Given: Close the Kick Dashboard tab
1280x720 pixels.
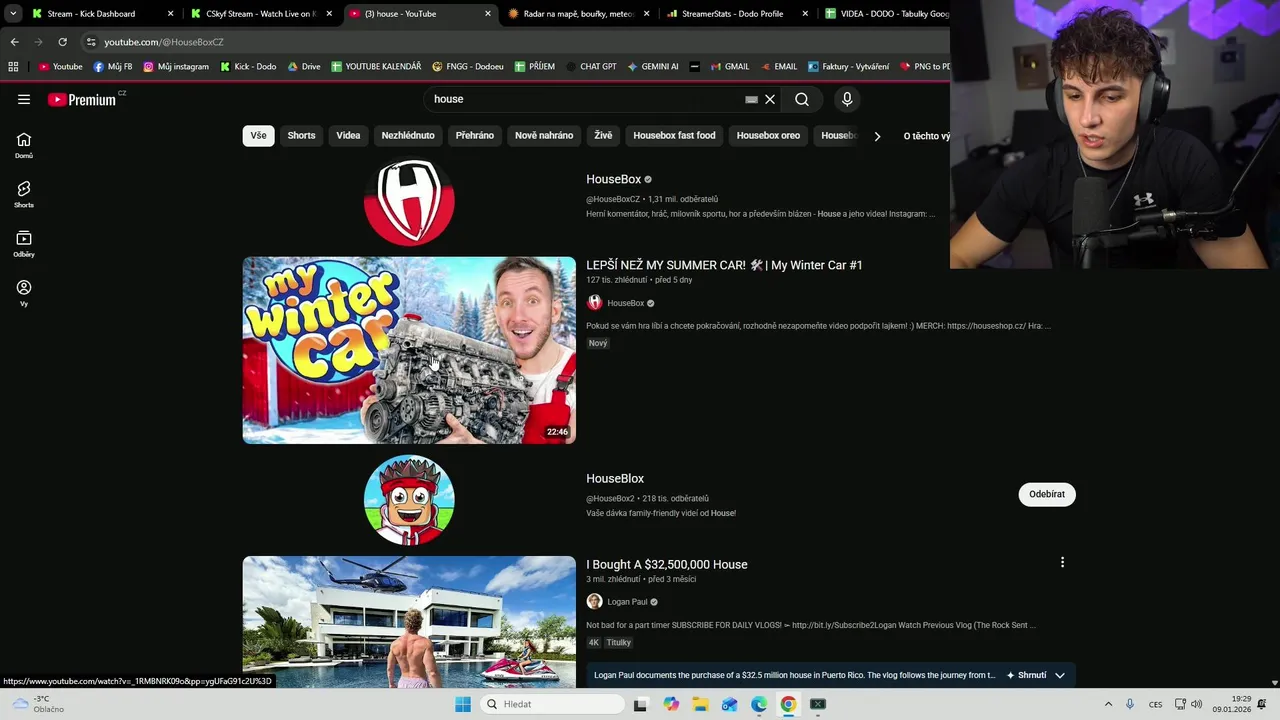Looking at the screenshot, I should click(x=170, y=14).
